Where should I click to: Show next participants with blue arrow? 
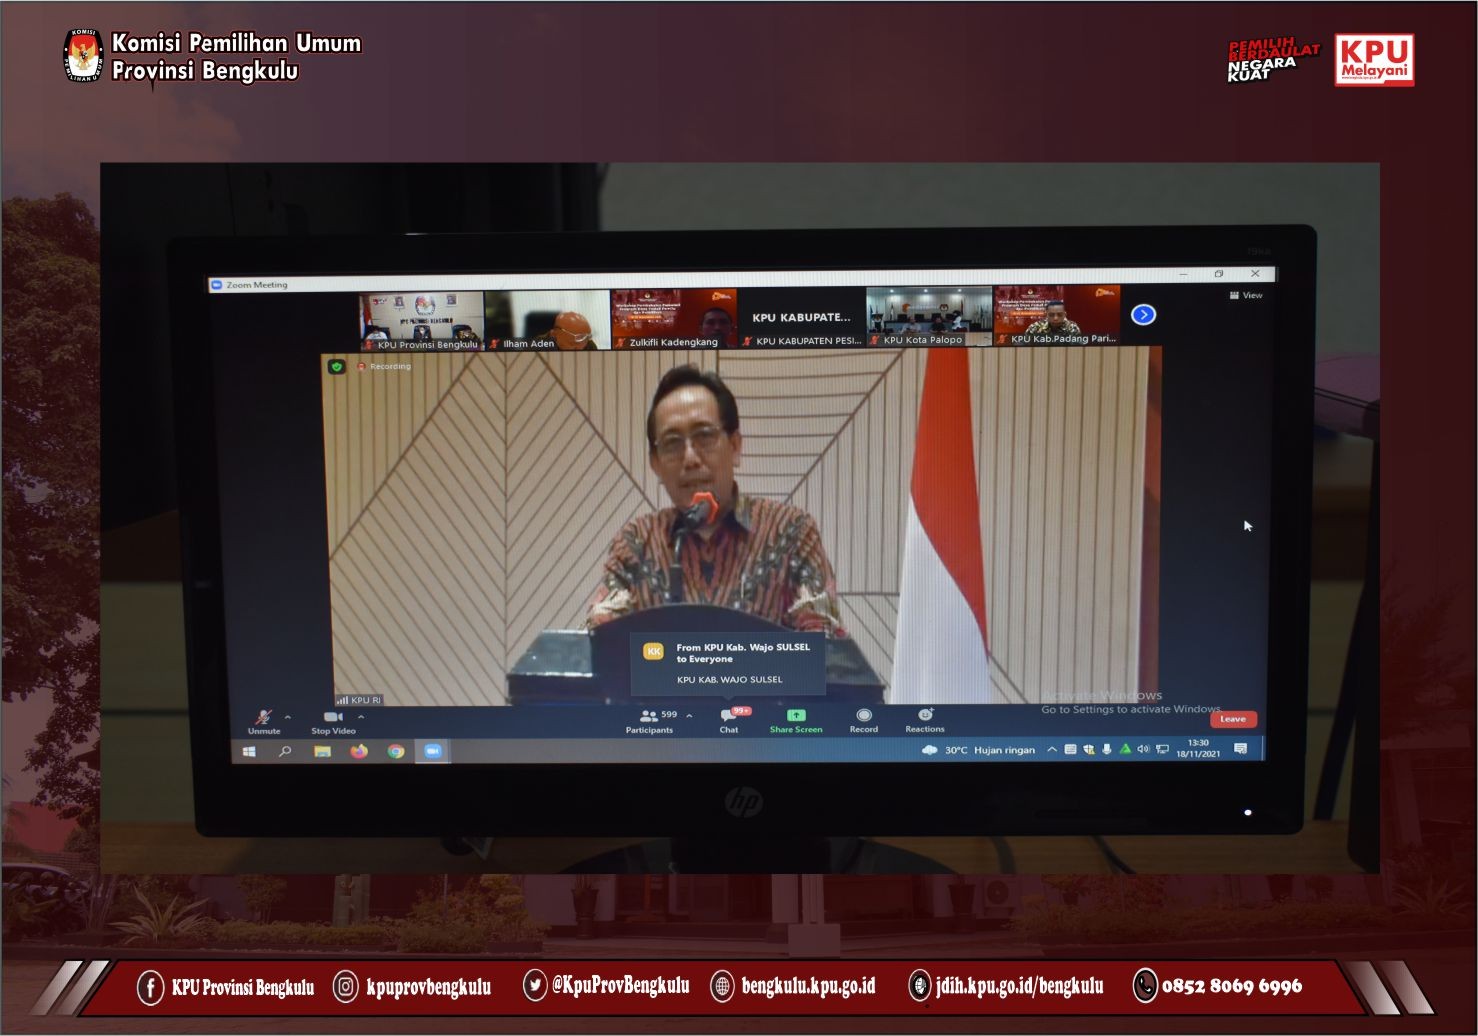click(x=1143, y=315)
